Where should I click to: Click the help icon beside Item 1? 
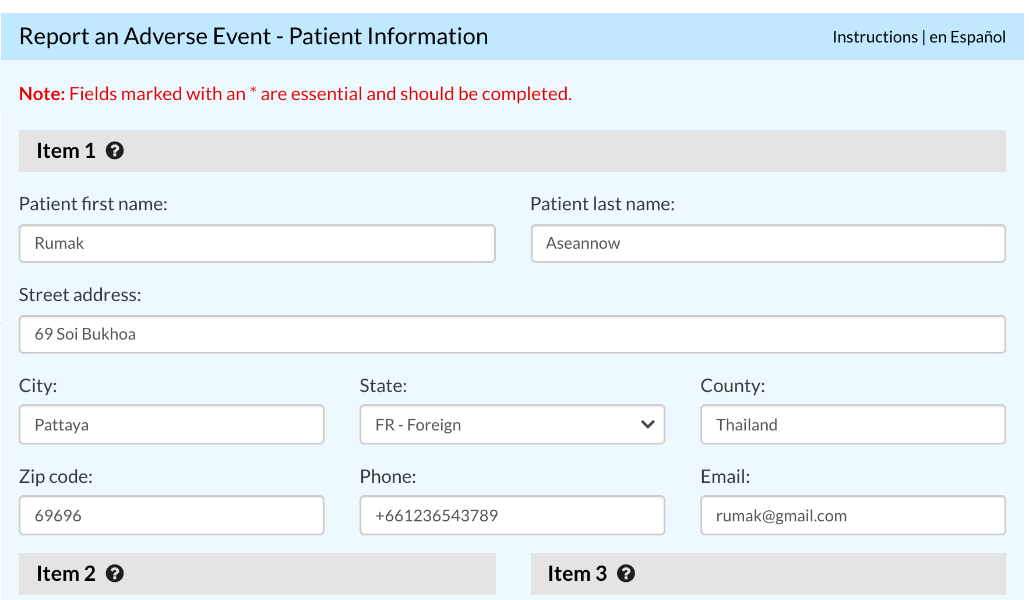coord(115,151)
